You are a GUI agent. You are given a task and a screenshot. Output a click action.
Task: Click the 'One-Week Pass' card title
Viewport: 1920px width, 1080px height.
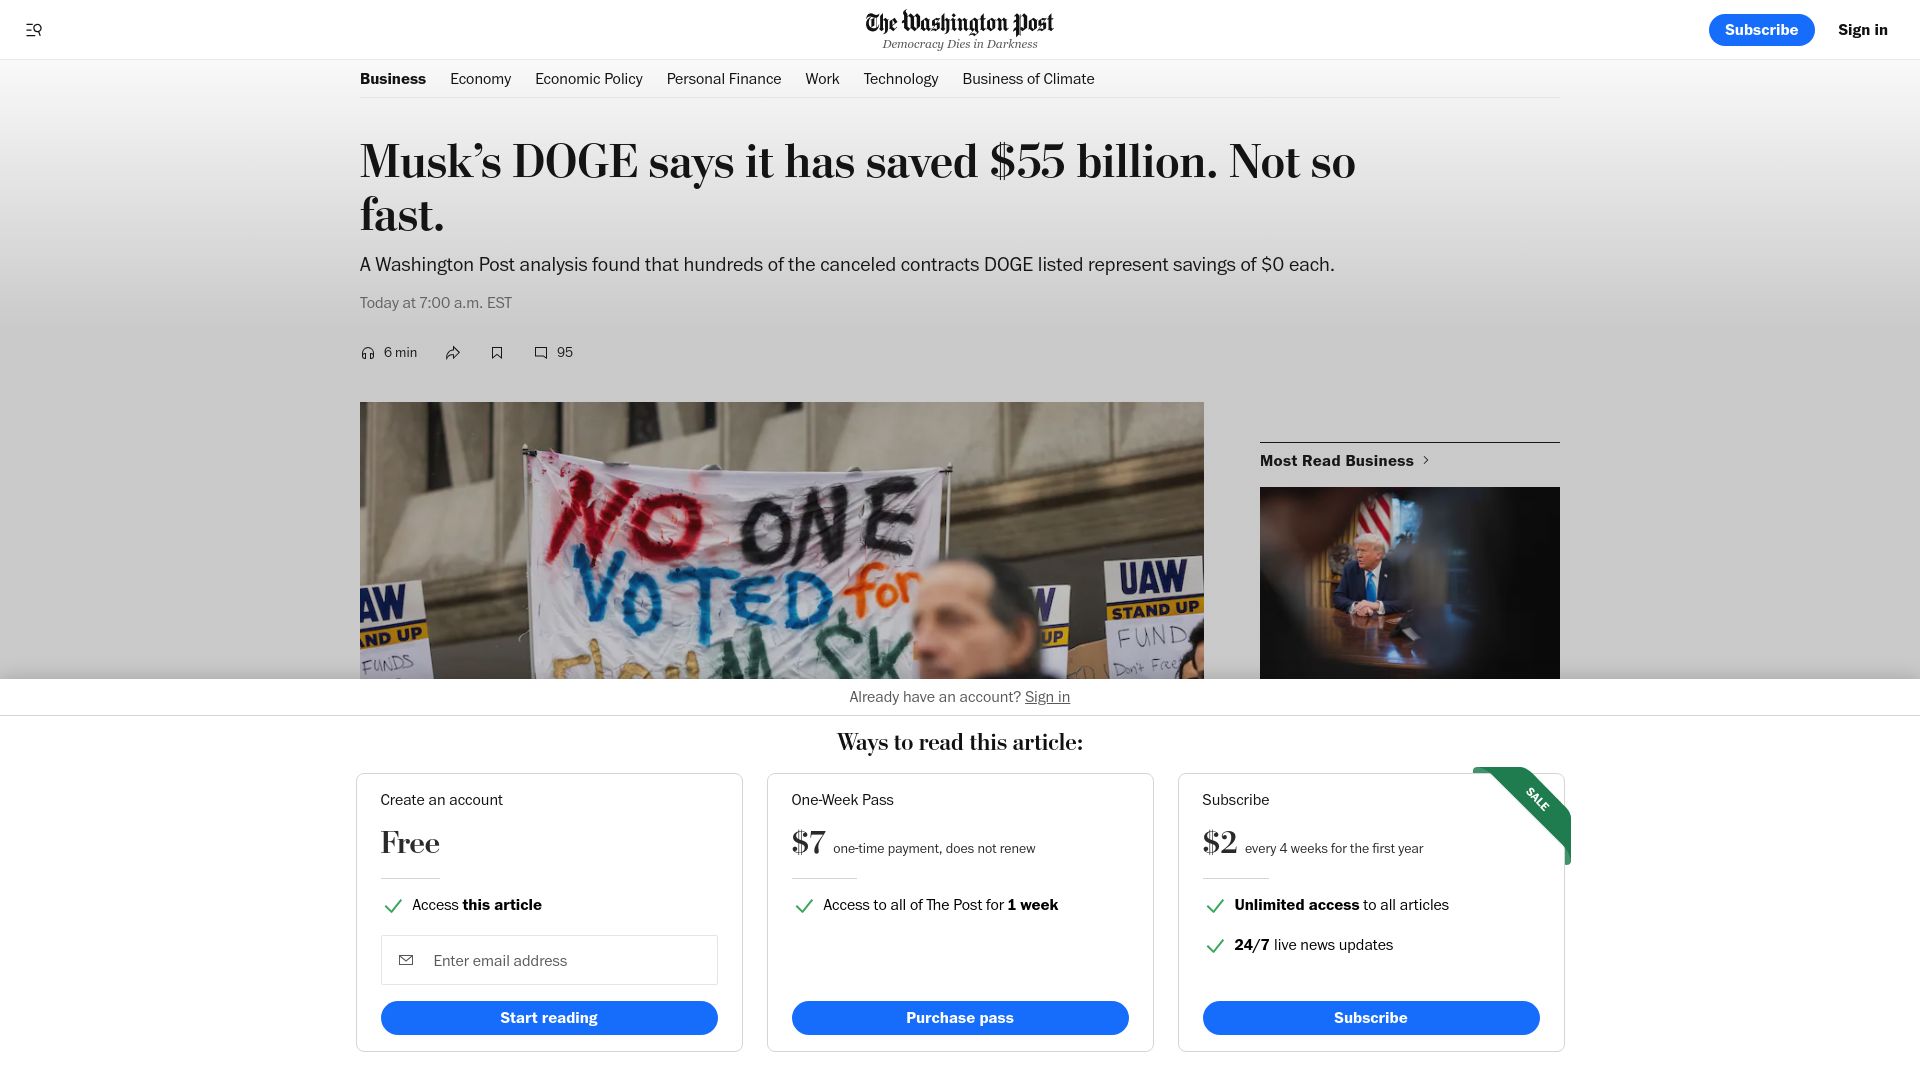842,800
